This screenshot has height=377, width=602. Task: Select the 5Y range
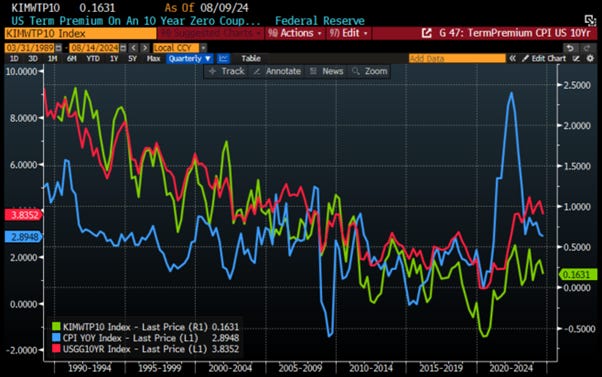click(x=132, y=58)
